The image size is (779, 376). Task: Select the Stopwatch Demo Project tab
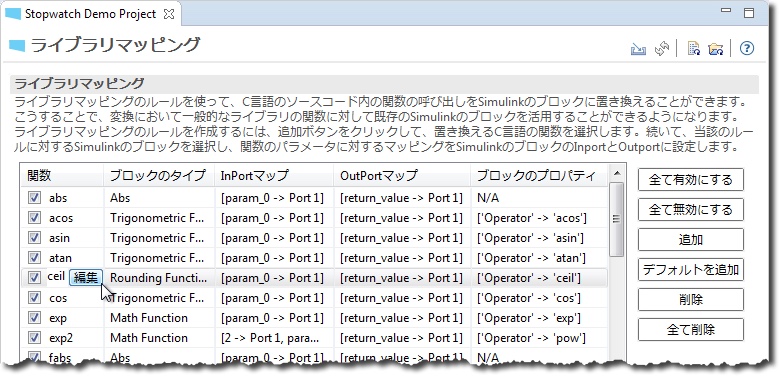(x=90, y=14)
